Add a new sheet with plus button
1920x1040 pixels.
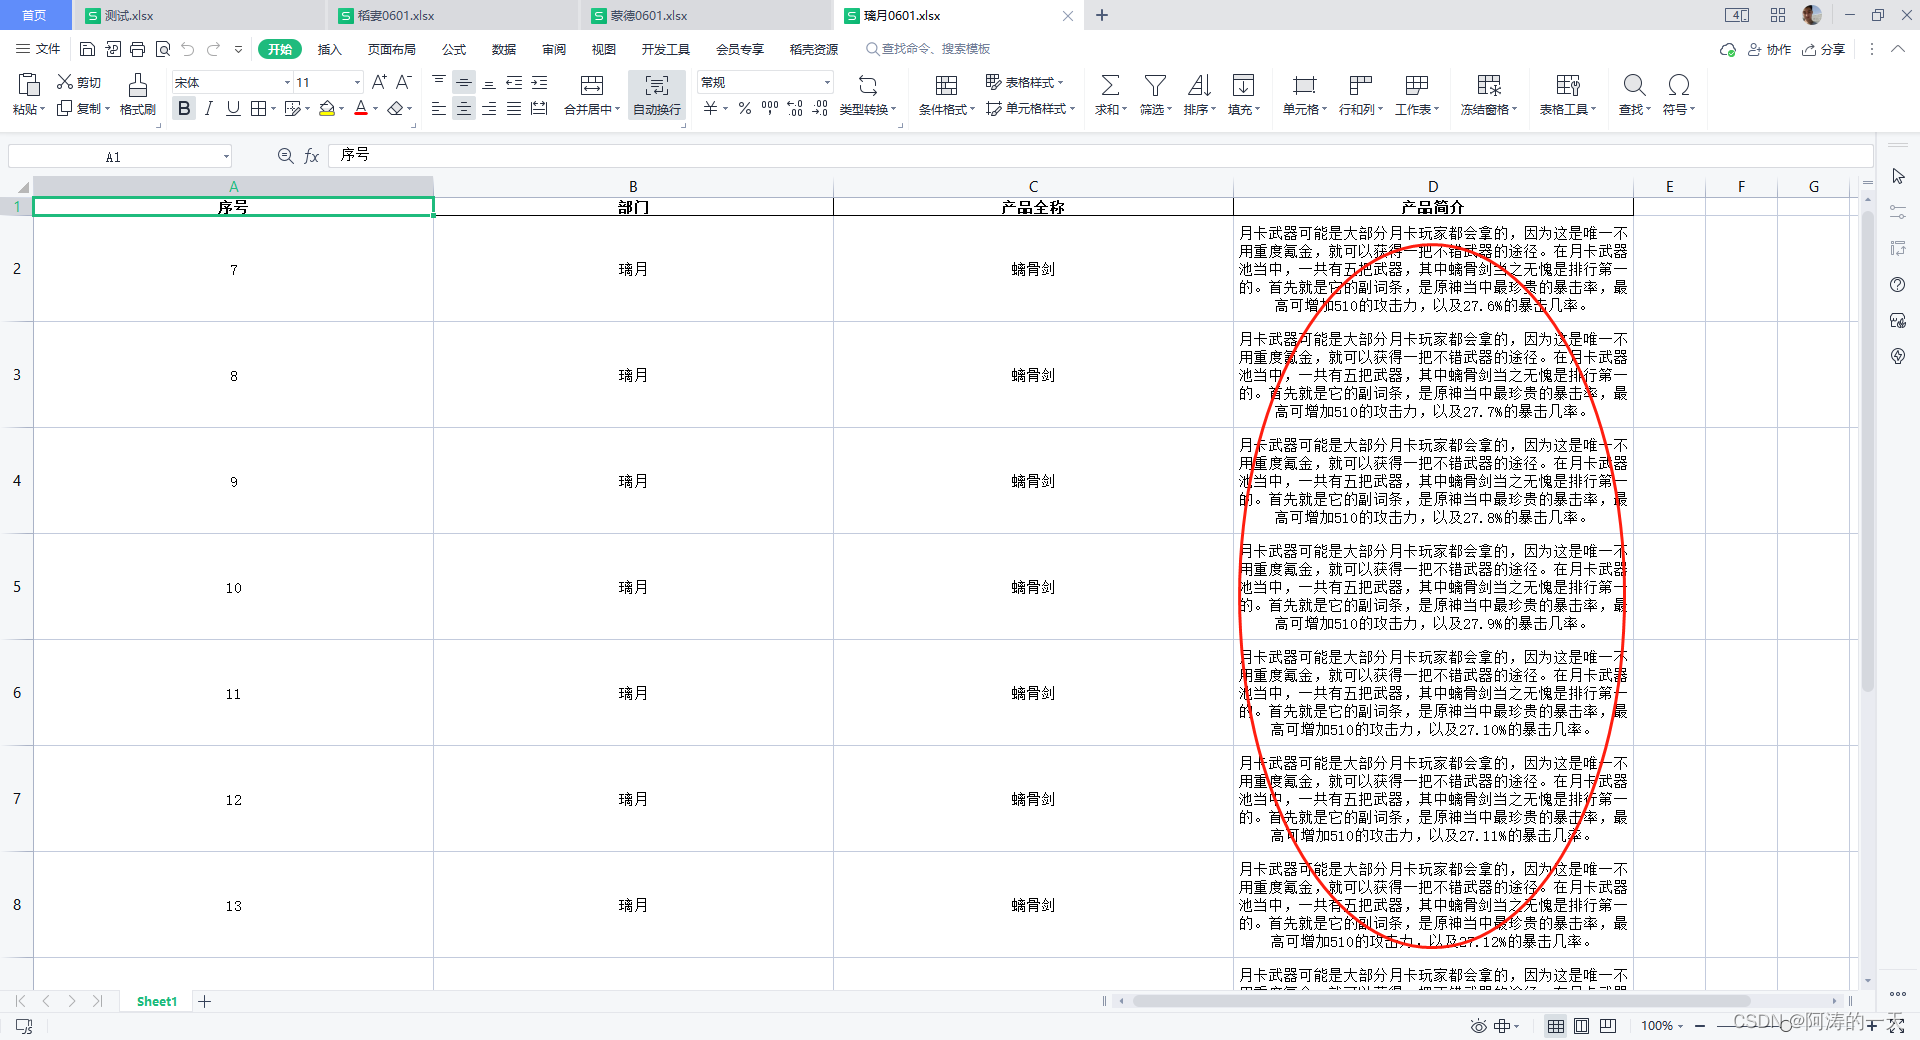click(x=204, y=1001)
